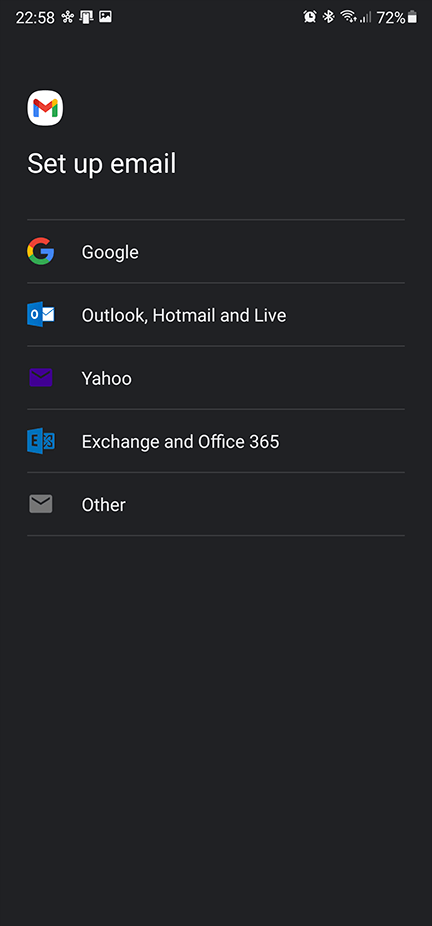The height and width of the screenshot is (926, 432).
Task: Choose Exchange and Office 365
Action: pyautogui.click(x=216, y=441)
